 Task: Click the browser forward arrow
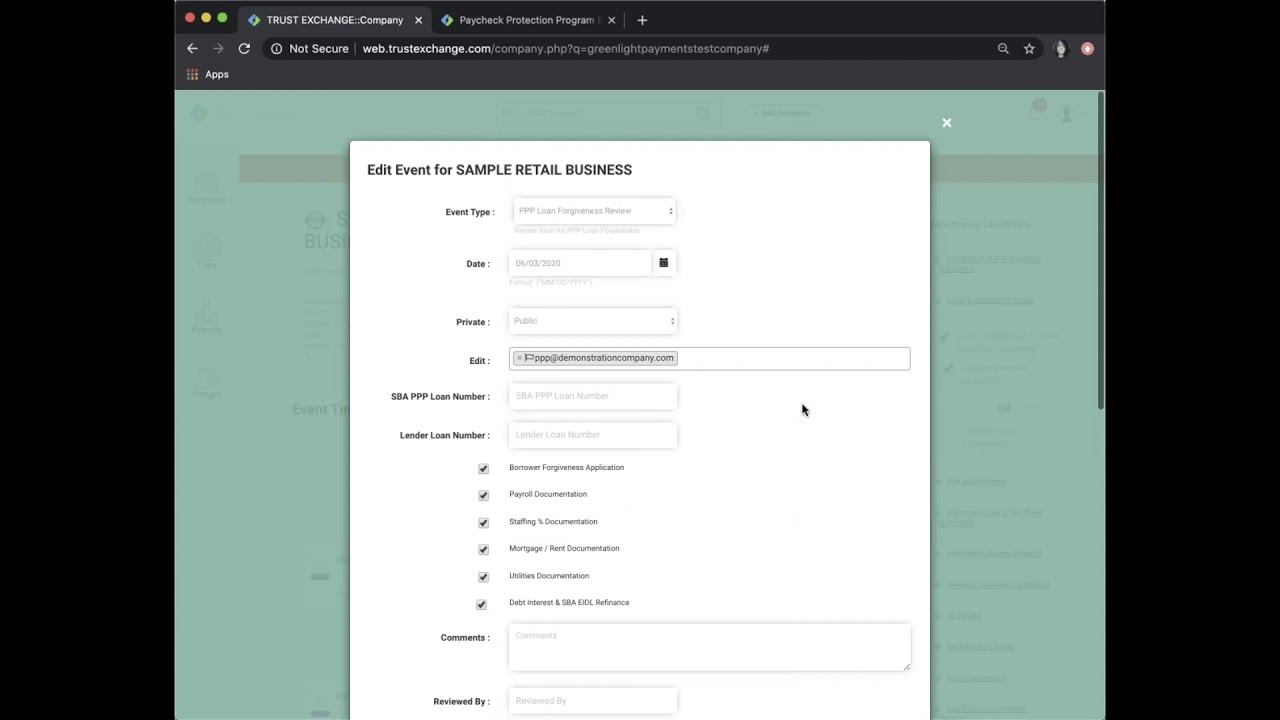[x=218, y=48]
